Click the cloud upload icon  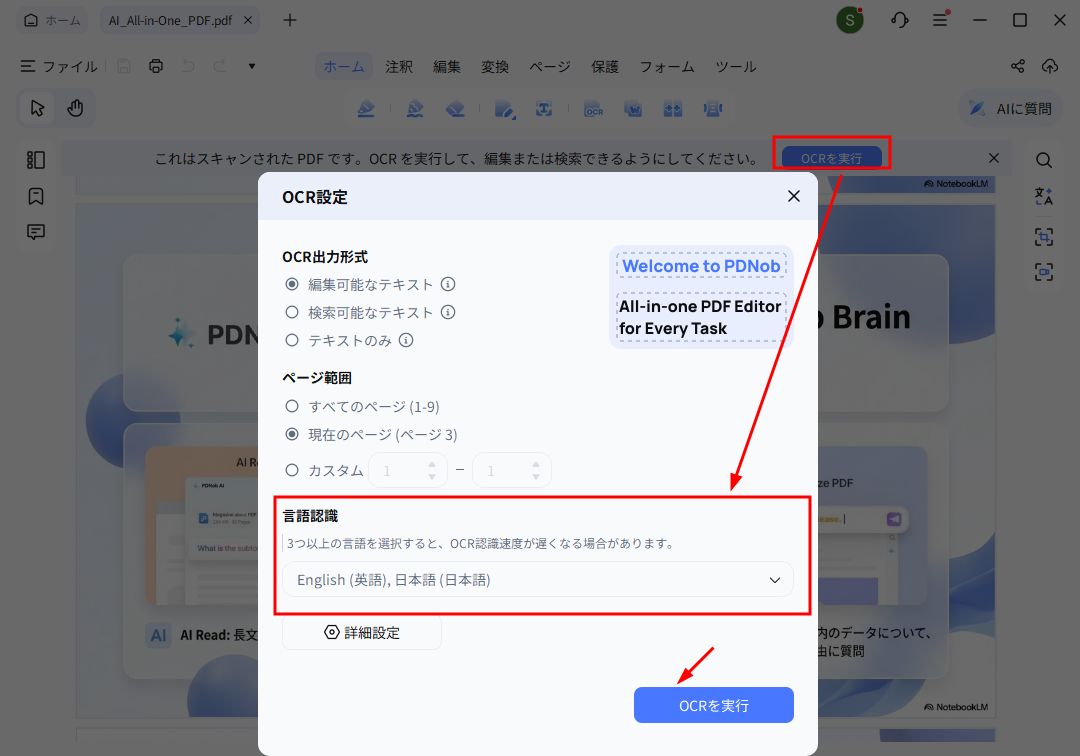pos(1050,66)
